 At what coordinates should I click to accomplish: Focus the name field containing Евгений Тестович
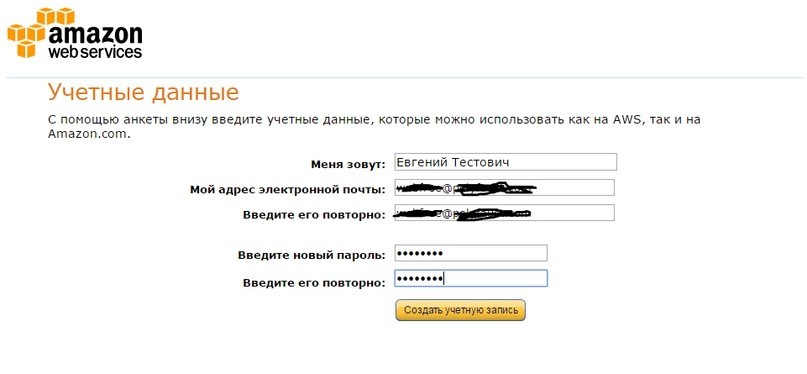[x=505, y=162]
